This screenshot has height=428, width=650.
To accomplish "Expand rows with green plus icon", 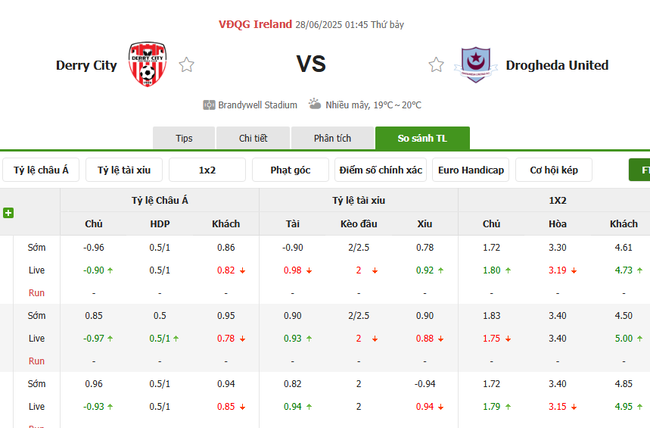I will pyautogui.click(x=8, y=212).
